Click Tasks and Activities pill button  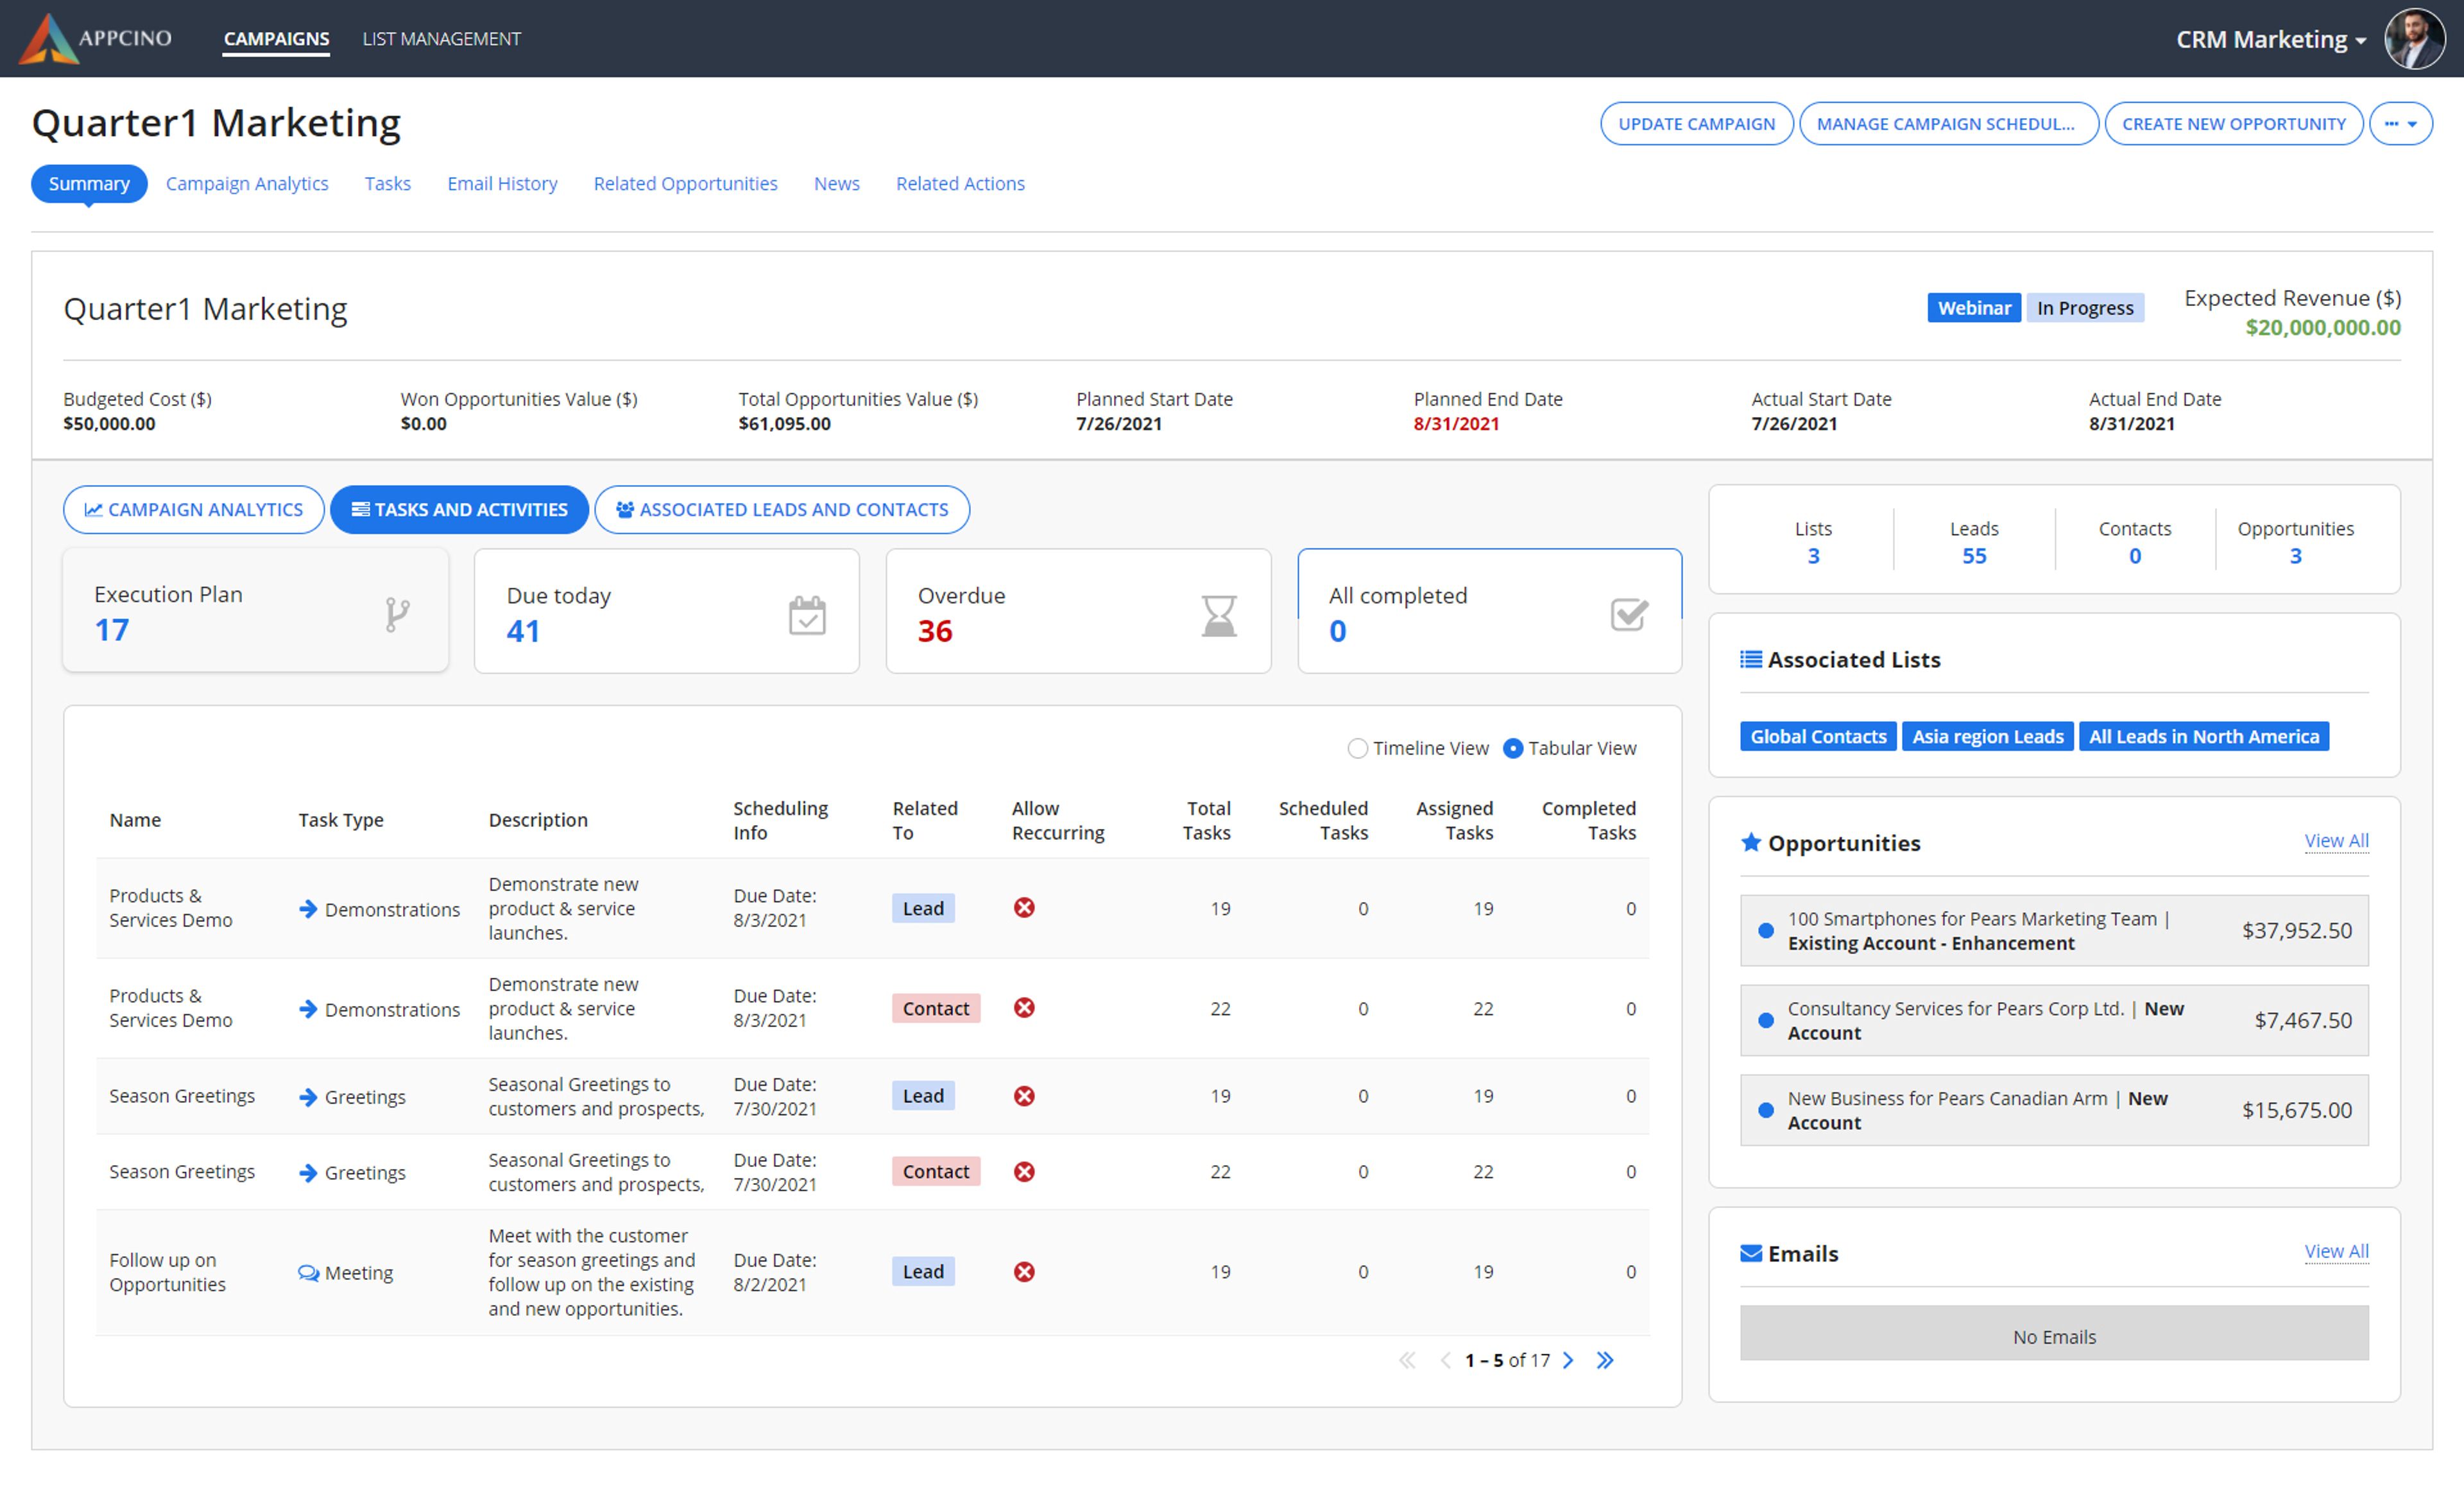click(459, 510)
